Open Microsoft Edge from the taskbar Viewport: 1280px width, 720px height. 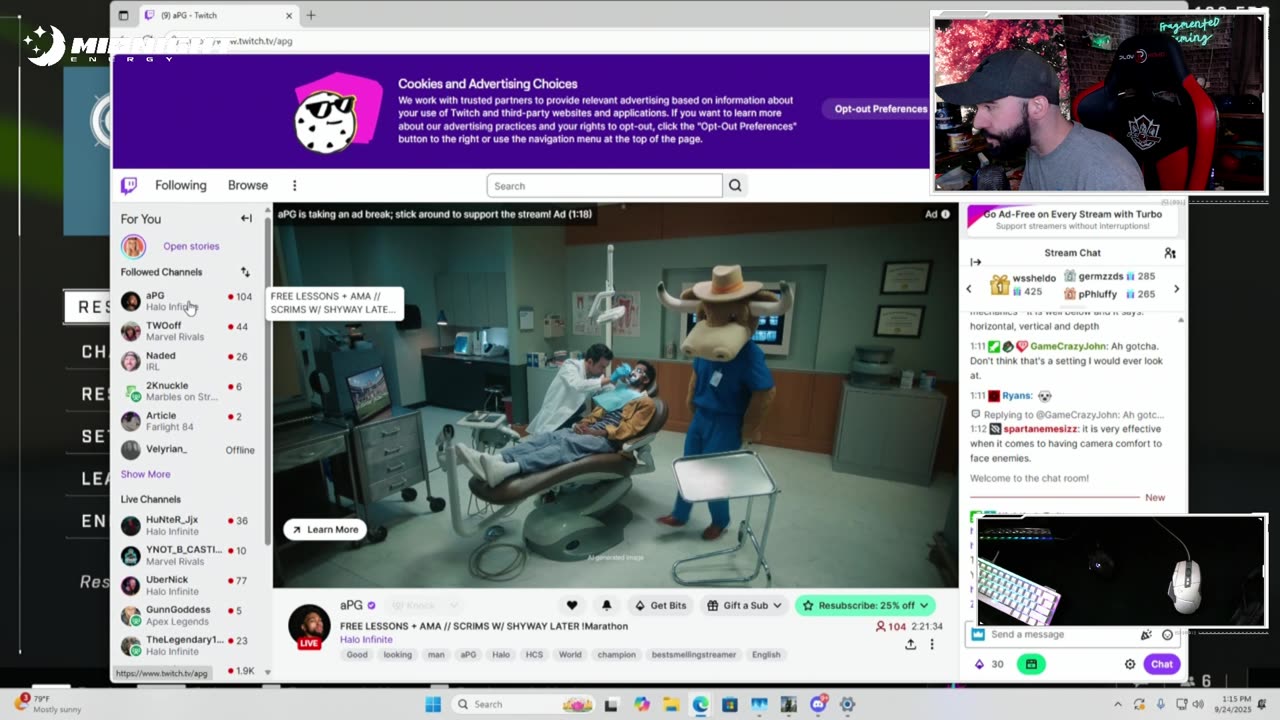(700, 704)
